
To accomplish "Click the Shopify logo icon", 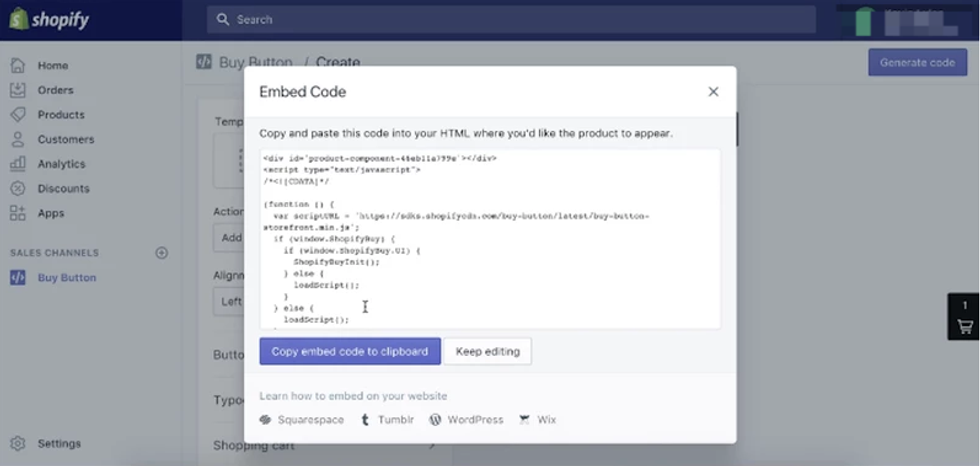I will pos(18,19).
